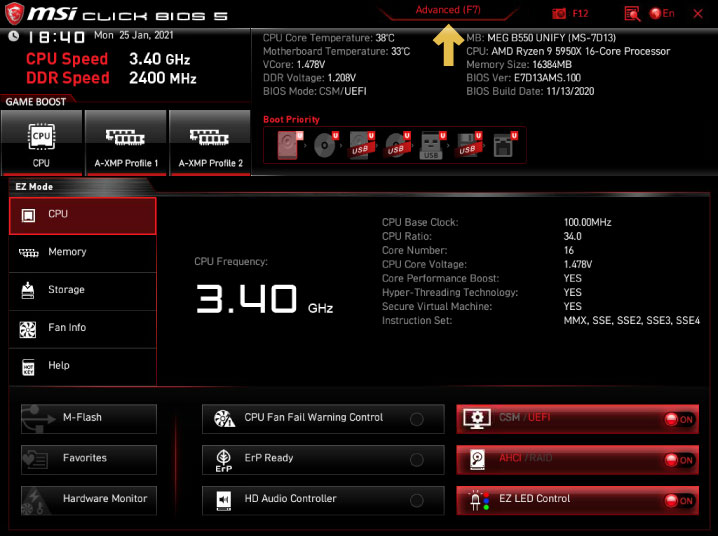Click the Instruction Set MMX, SSE list
This screenshot has height=536, width=718.
[631, 320]
